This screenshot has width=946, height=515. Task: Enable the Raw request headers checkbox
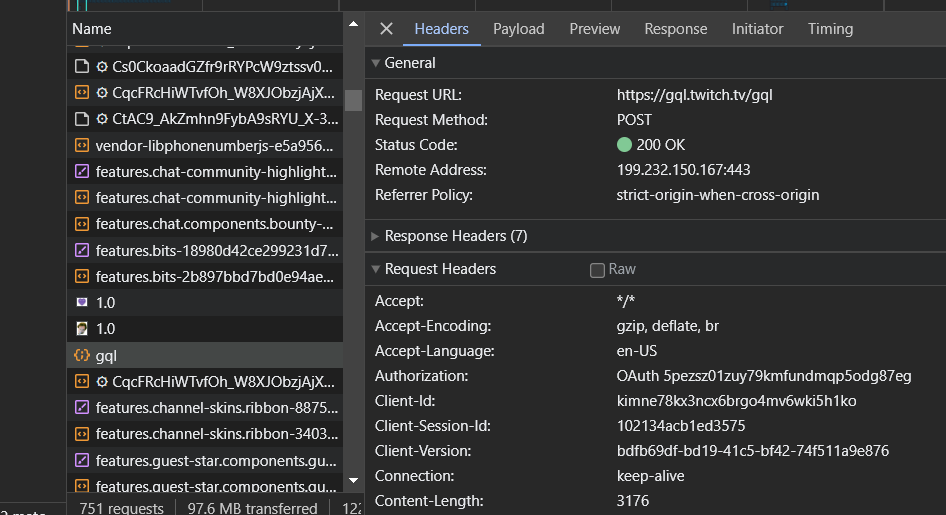(x=597, y=269)
